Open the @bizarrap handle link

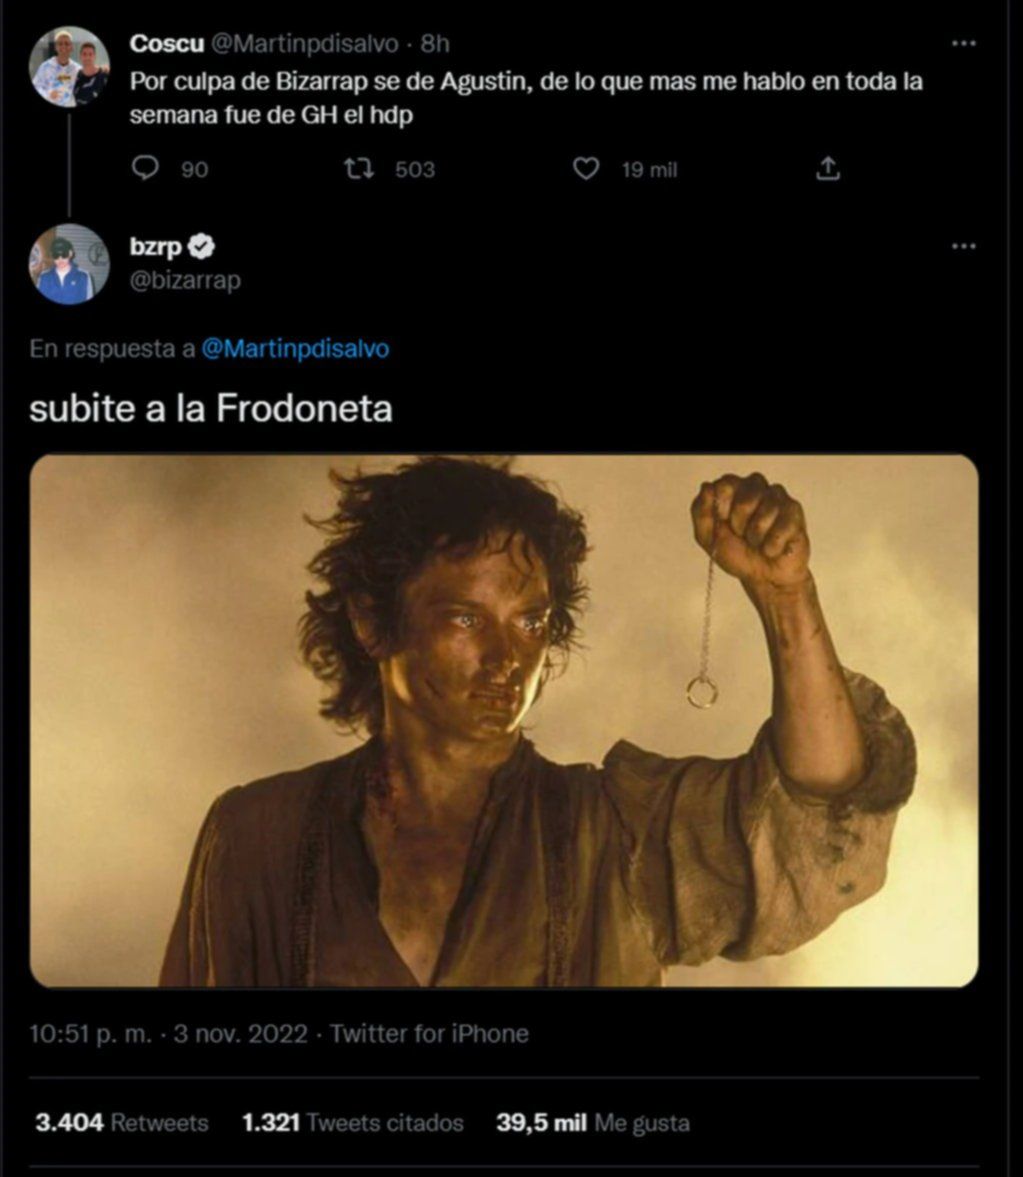(x=185, y=281)
